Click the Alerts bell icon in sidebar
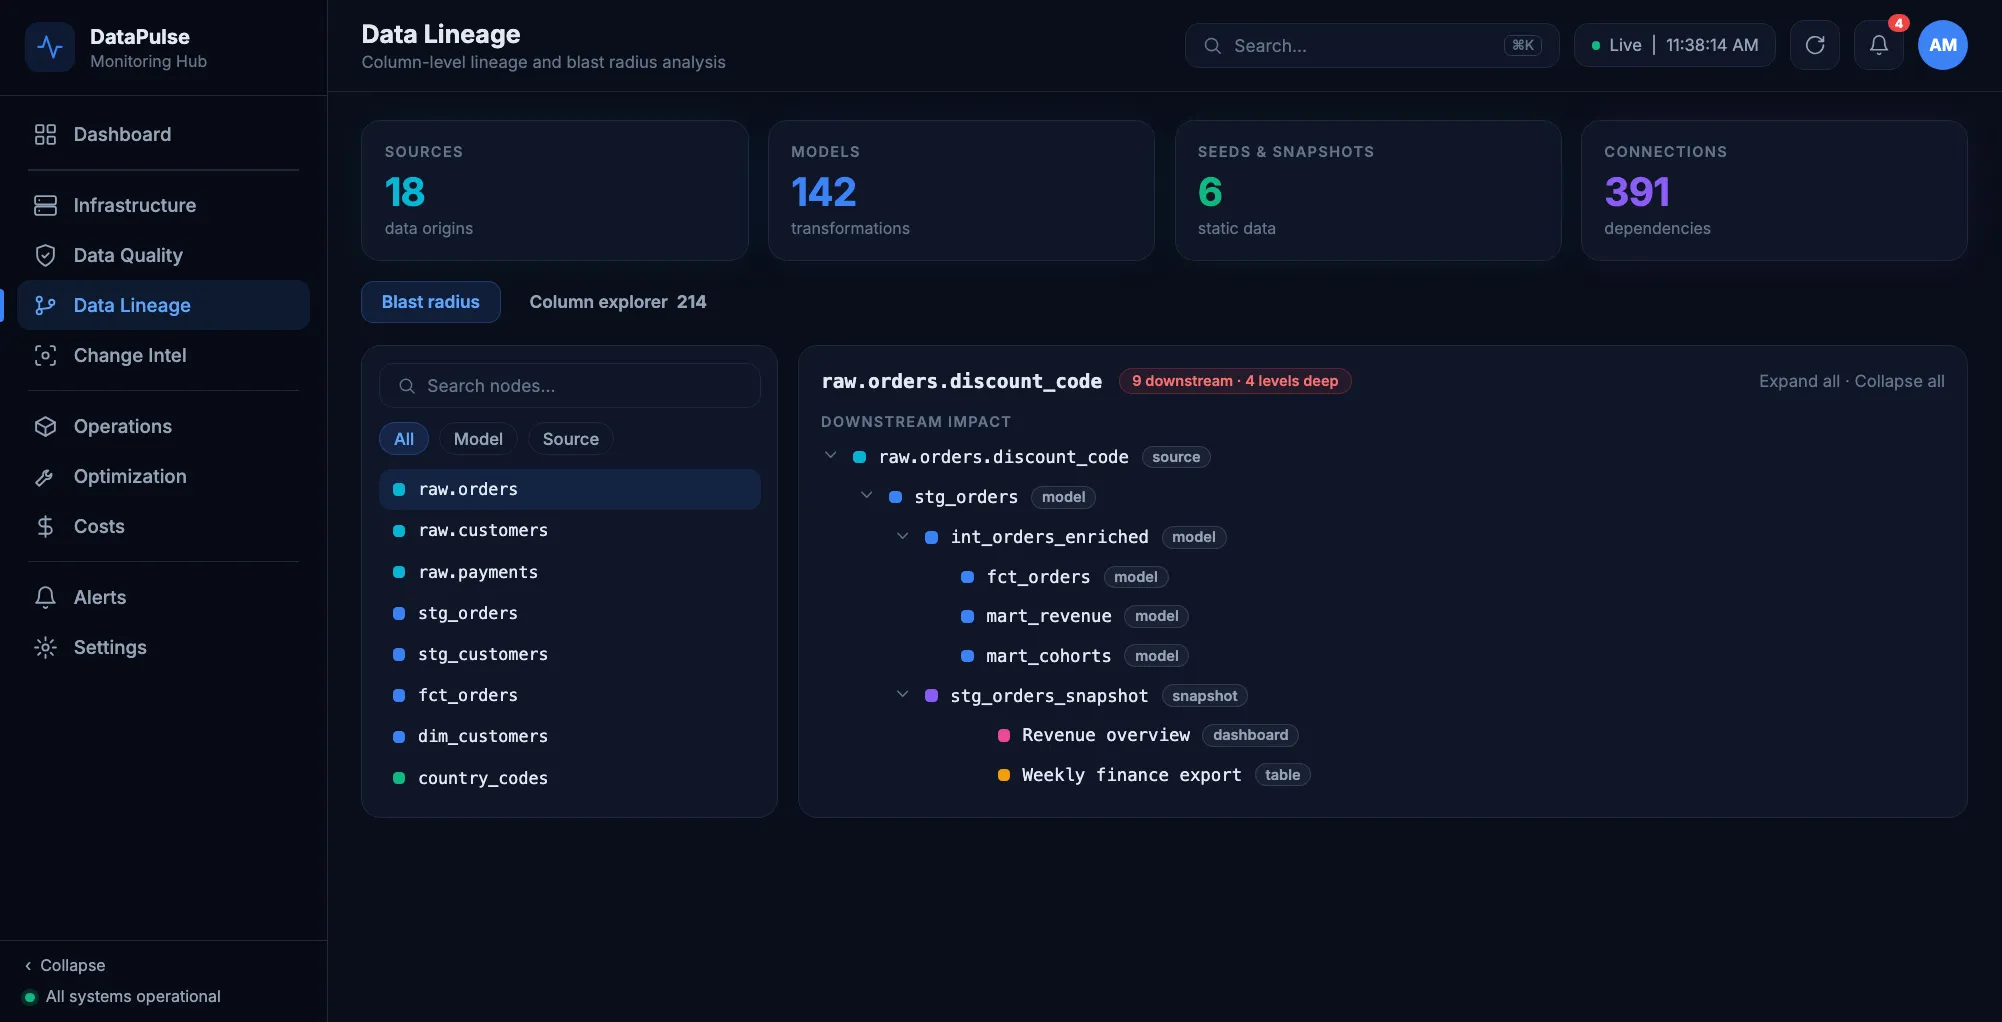The image size is (2002, 1022). click(x=45, y=597)
